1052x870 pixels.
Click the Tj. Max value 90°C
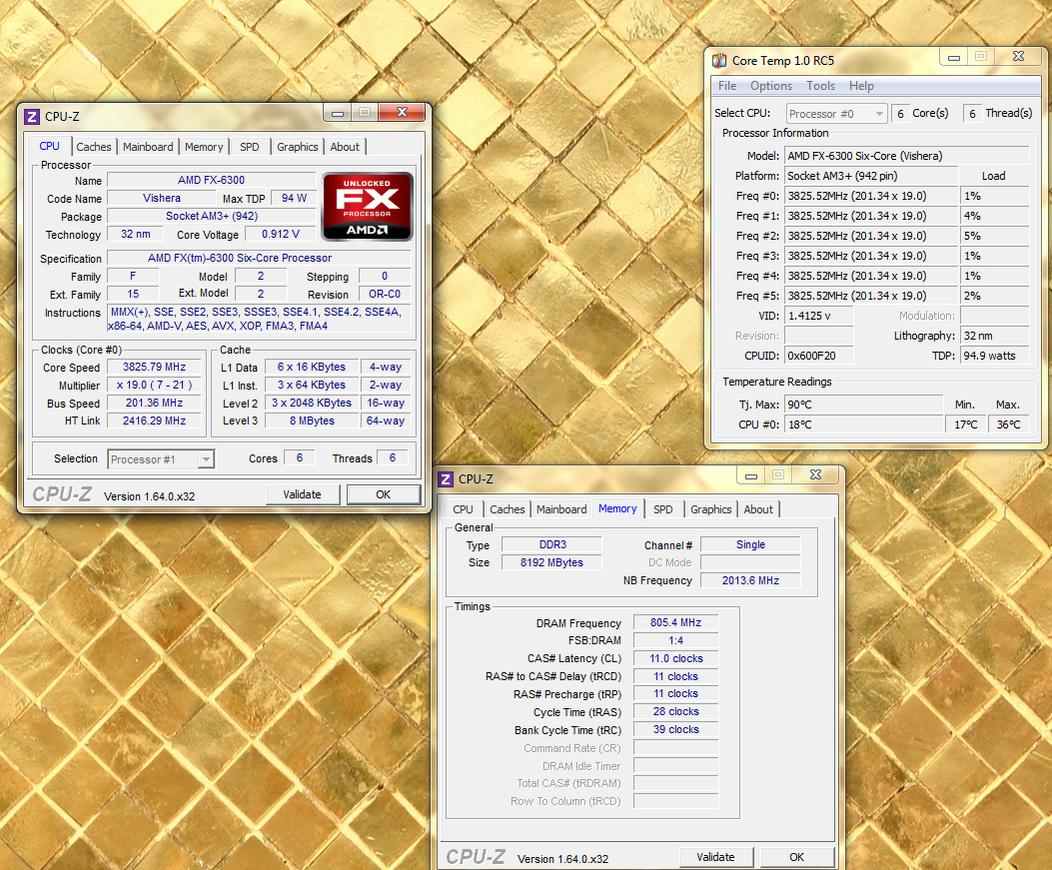(863, 404)
